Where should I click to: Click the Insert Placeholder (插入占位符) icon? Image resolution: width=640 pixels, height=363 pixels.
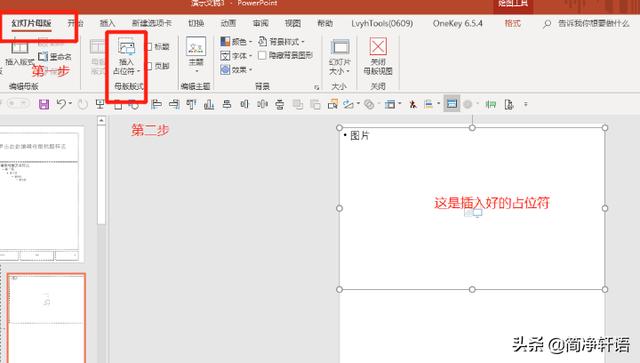click(x=127, y=47)
